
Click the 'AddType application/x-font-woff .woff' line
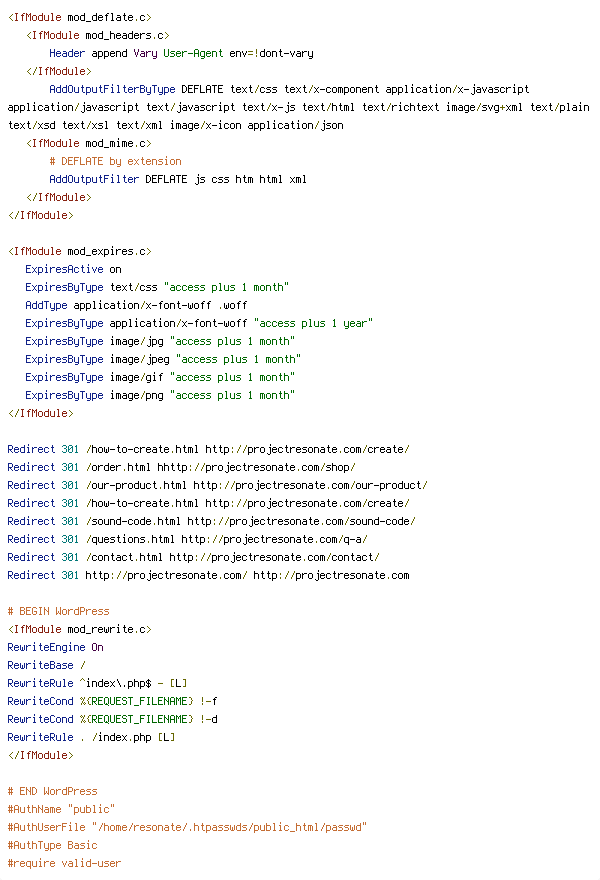(136, 305)
